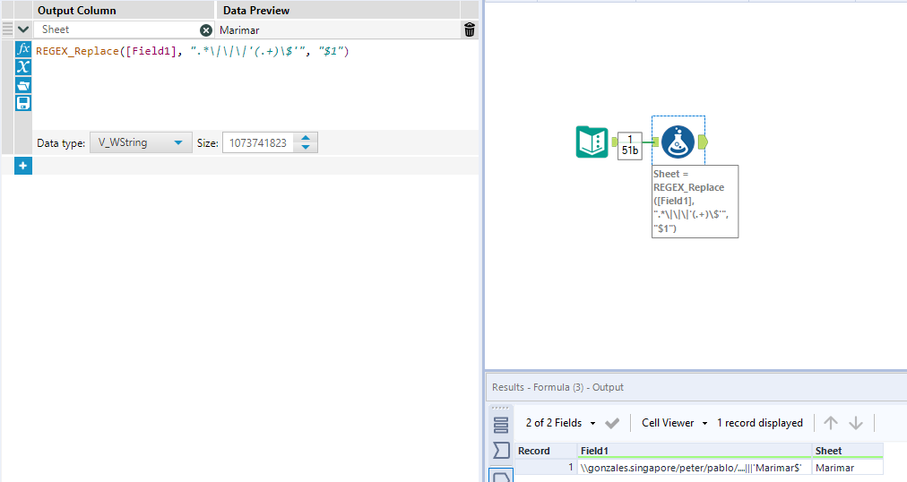Clear the Sheet output column name
The height and width of the screenshot is (482, 907).
coord(206,30)
